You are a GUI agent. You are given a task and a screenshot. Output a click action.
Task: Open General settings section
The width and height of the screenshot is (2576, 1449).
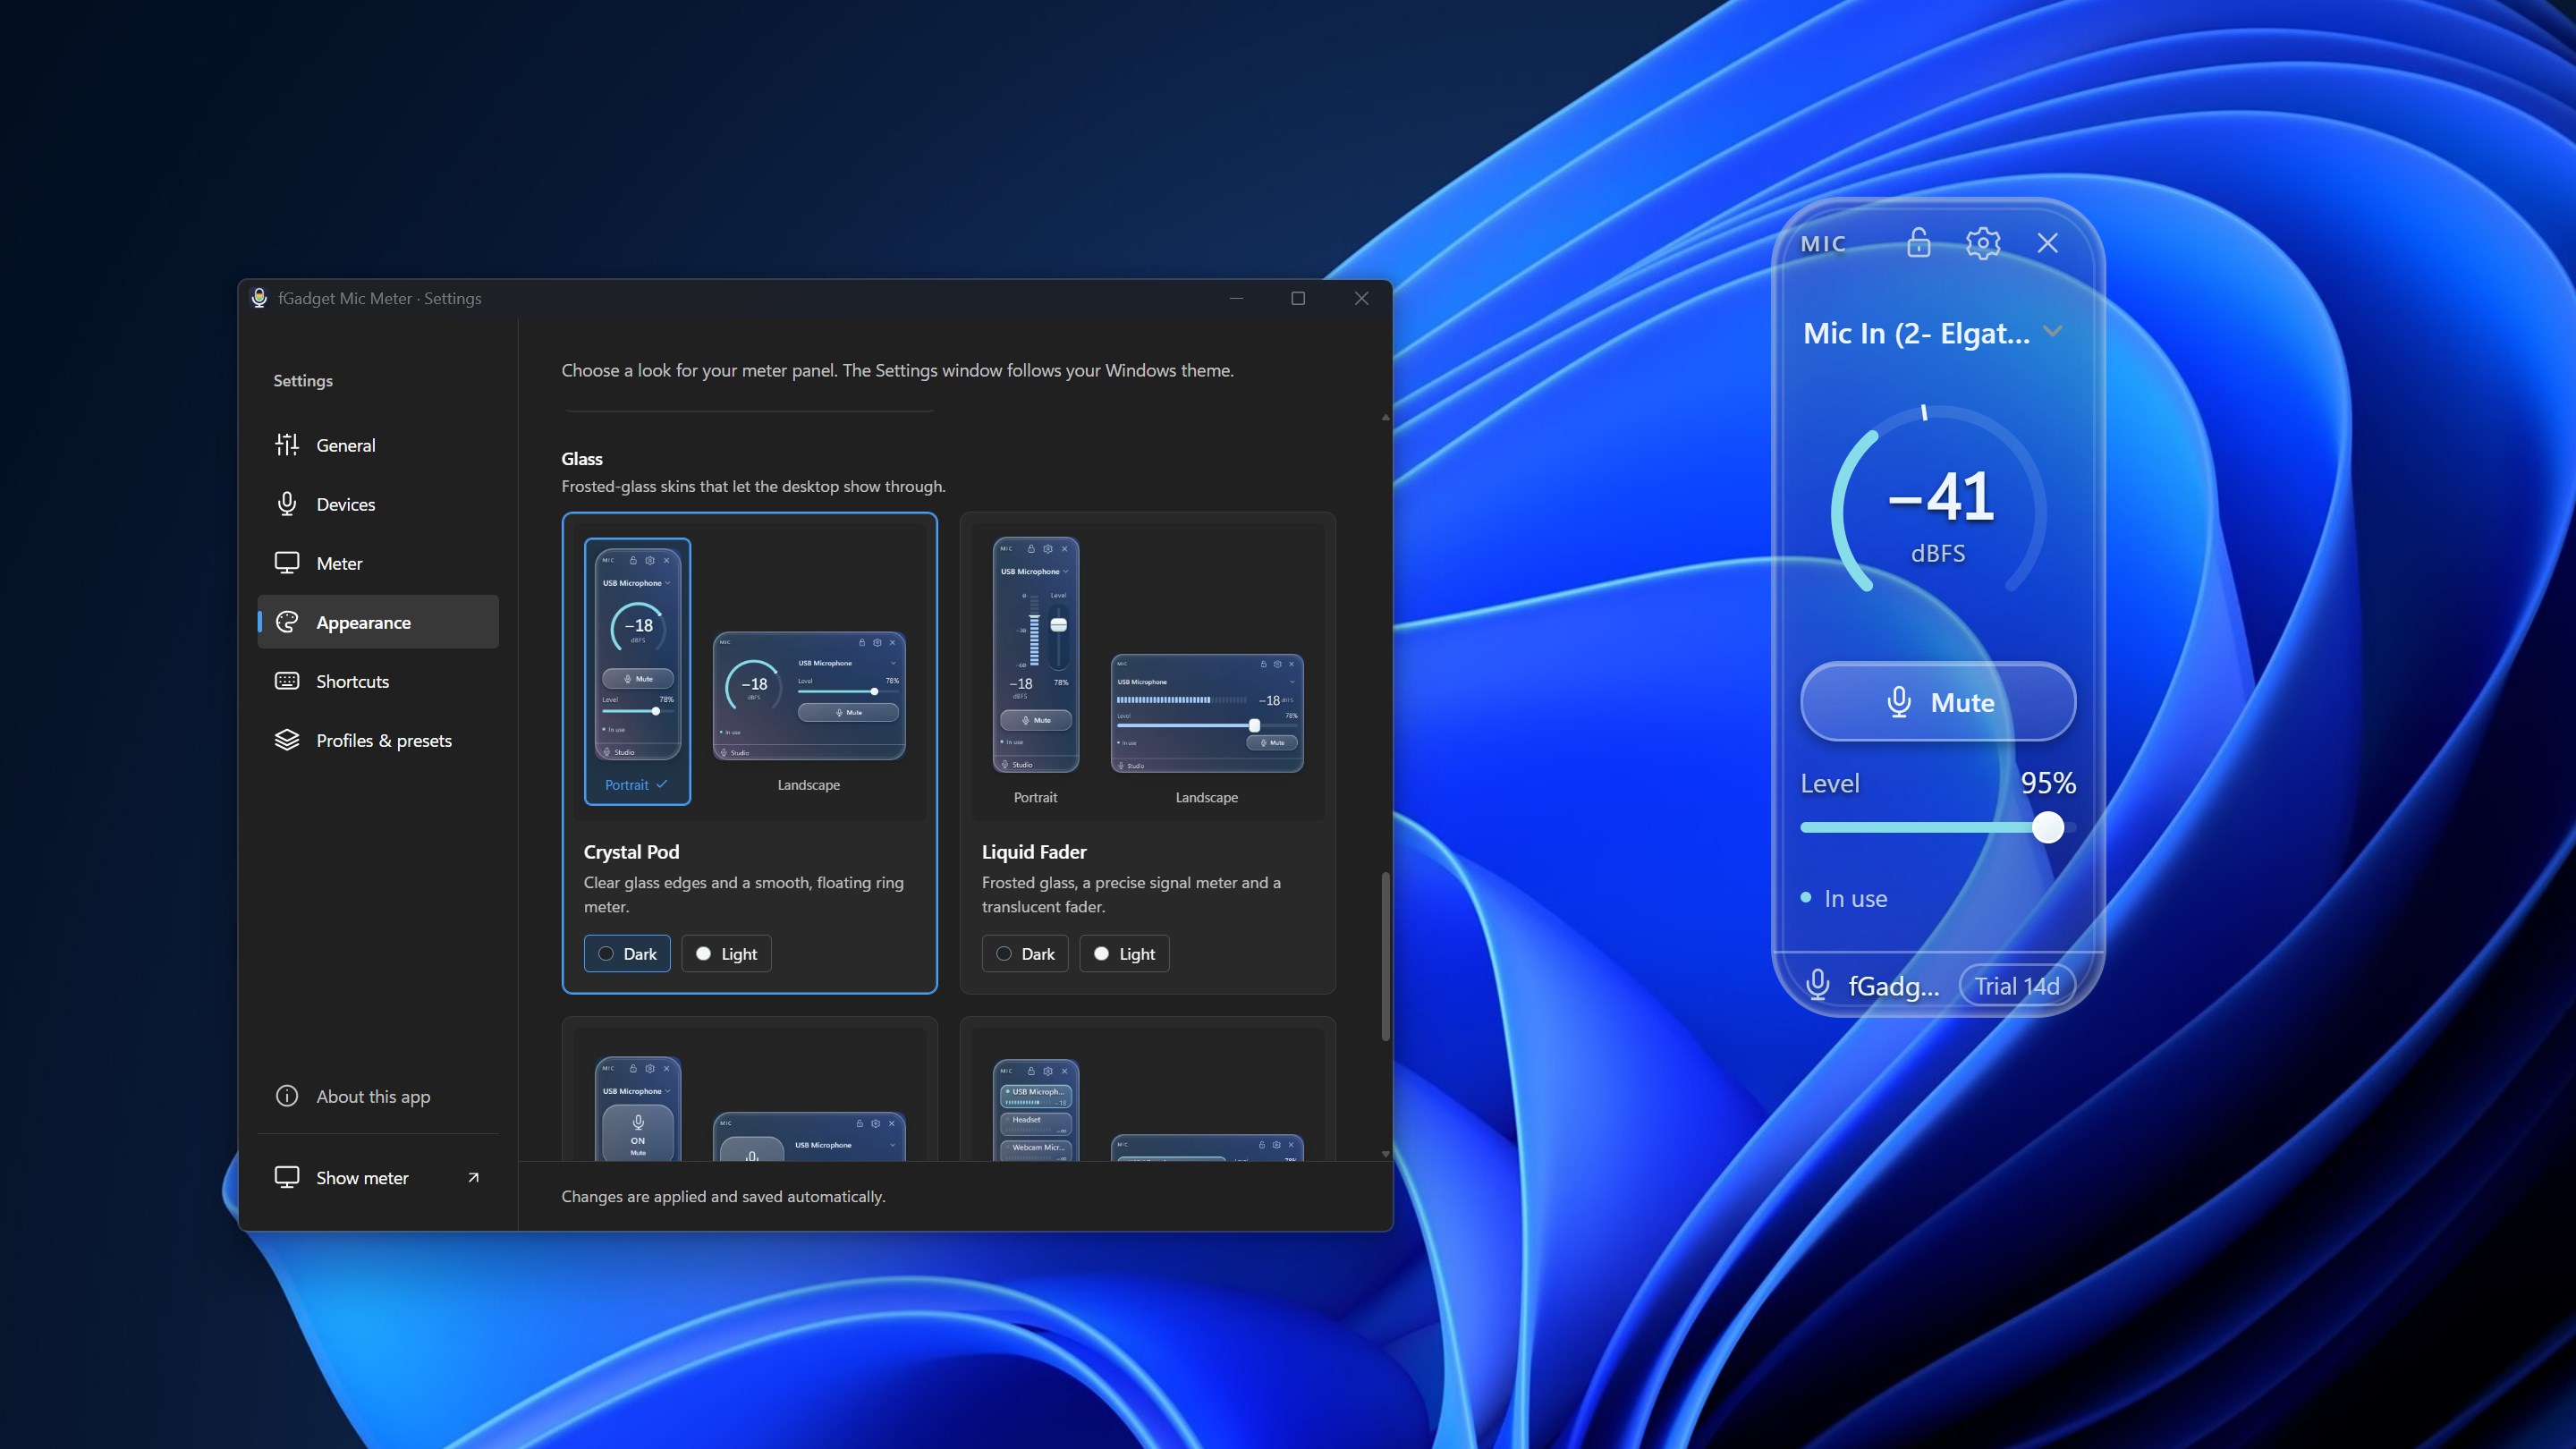pyautogui.click(x=378, y=445)
